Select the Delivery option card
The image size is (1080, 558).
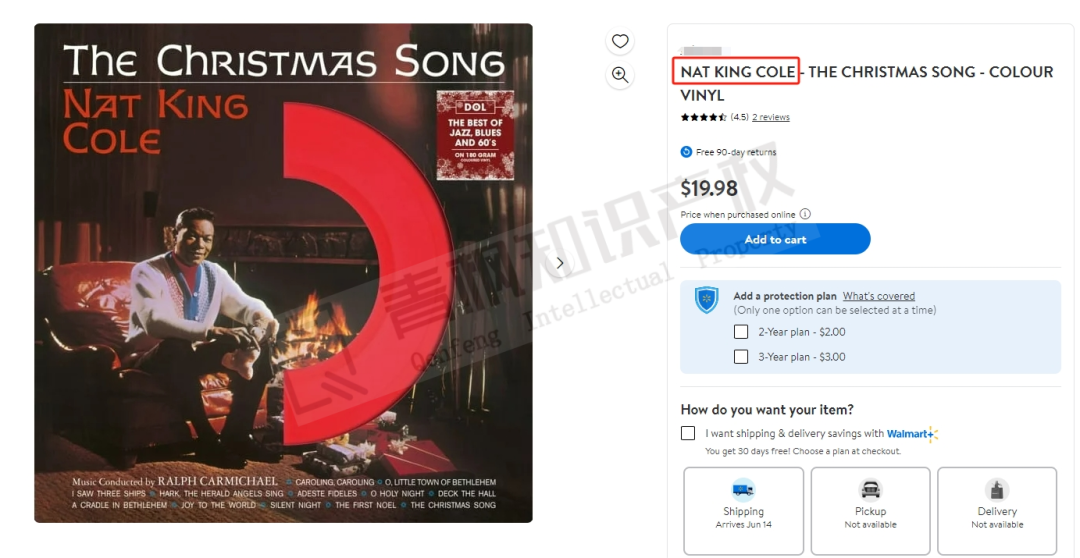coord(997,510)
